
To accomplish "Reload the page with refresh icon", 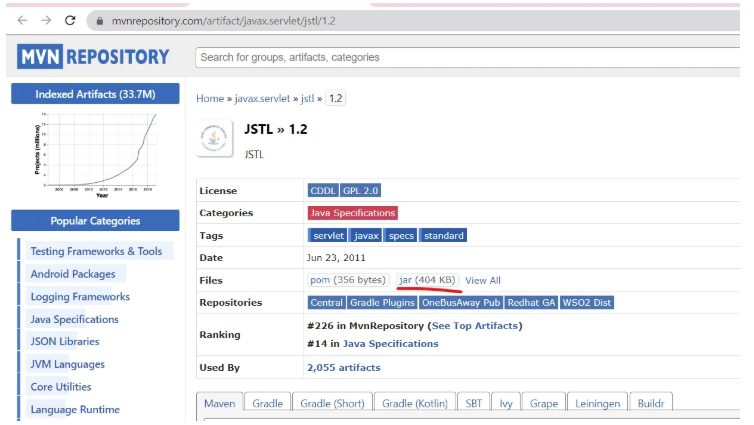I will tap(70, 21).
